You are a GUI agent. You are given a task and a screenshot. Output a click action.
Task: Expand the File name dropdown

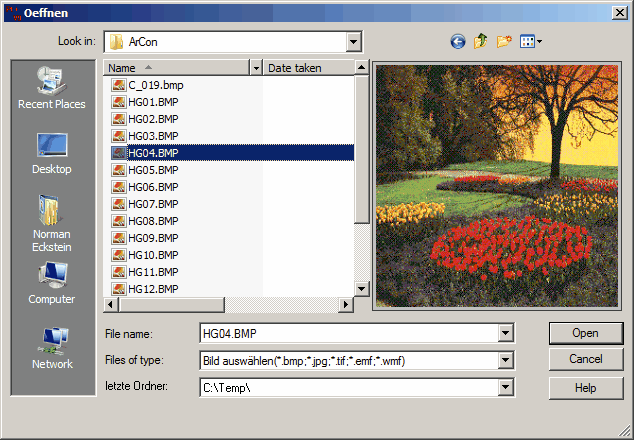505,334
